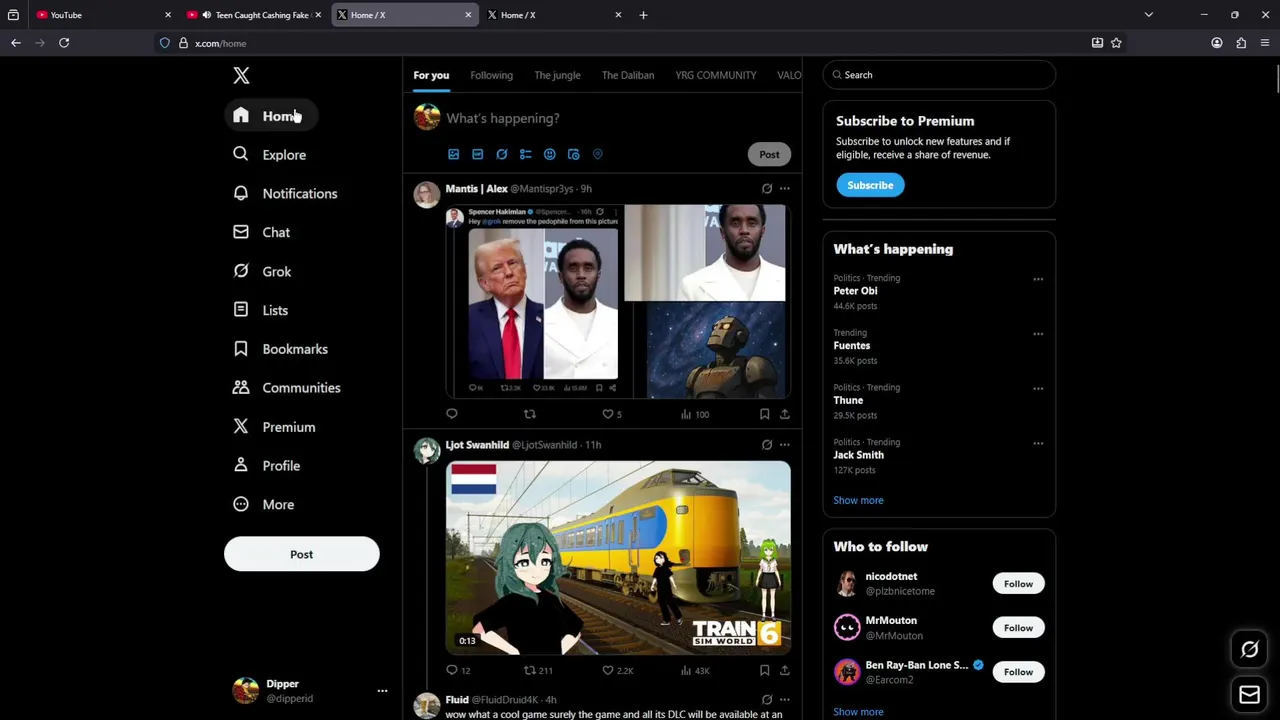Open options for Peter Obi trend

coord(1038,279)
